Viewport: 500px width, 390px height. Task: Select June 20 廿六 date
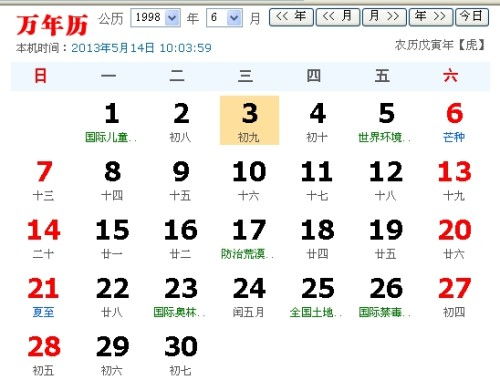pos(455,238)
